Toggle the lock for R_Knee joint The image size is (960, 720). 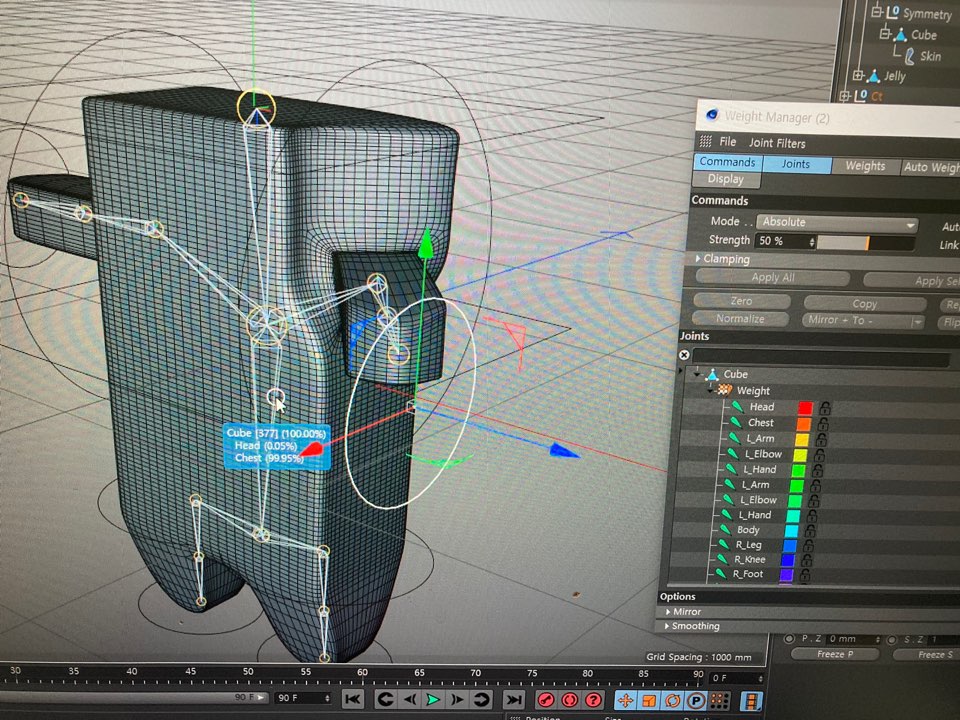pyautogui.click(x=806, y=560)
